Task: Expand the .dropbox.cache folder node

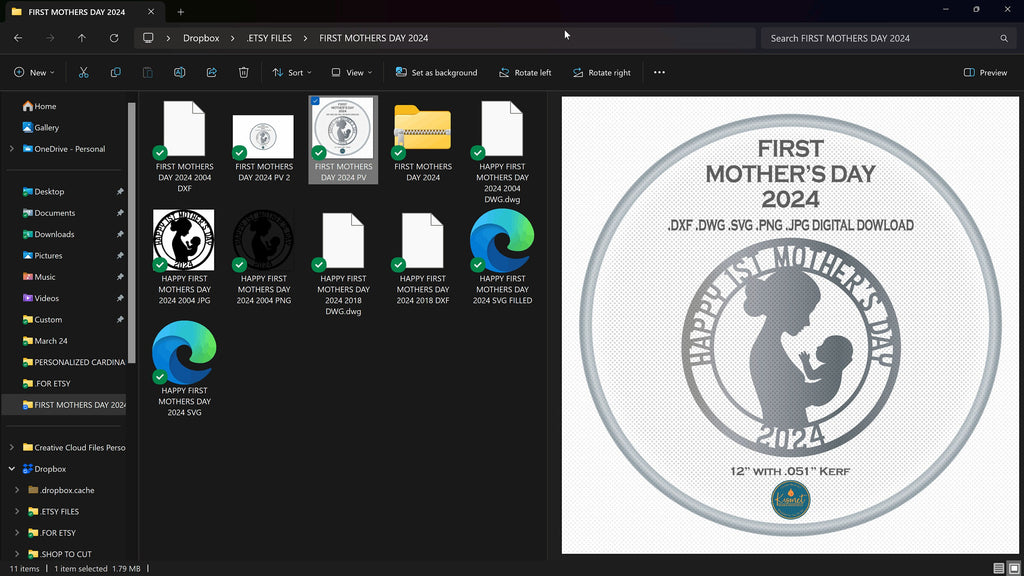Action: point(18,490)
